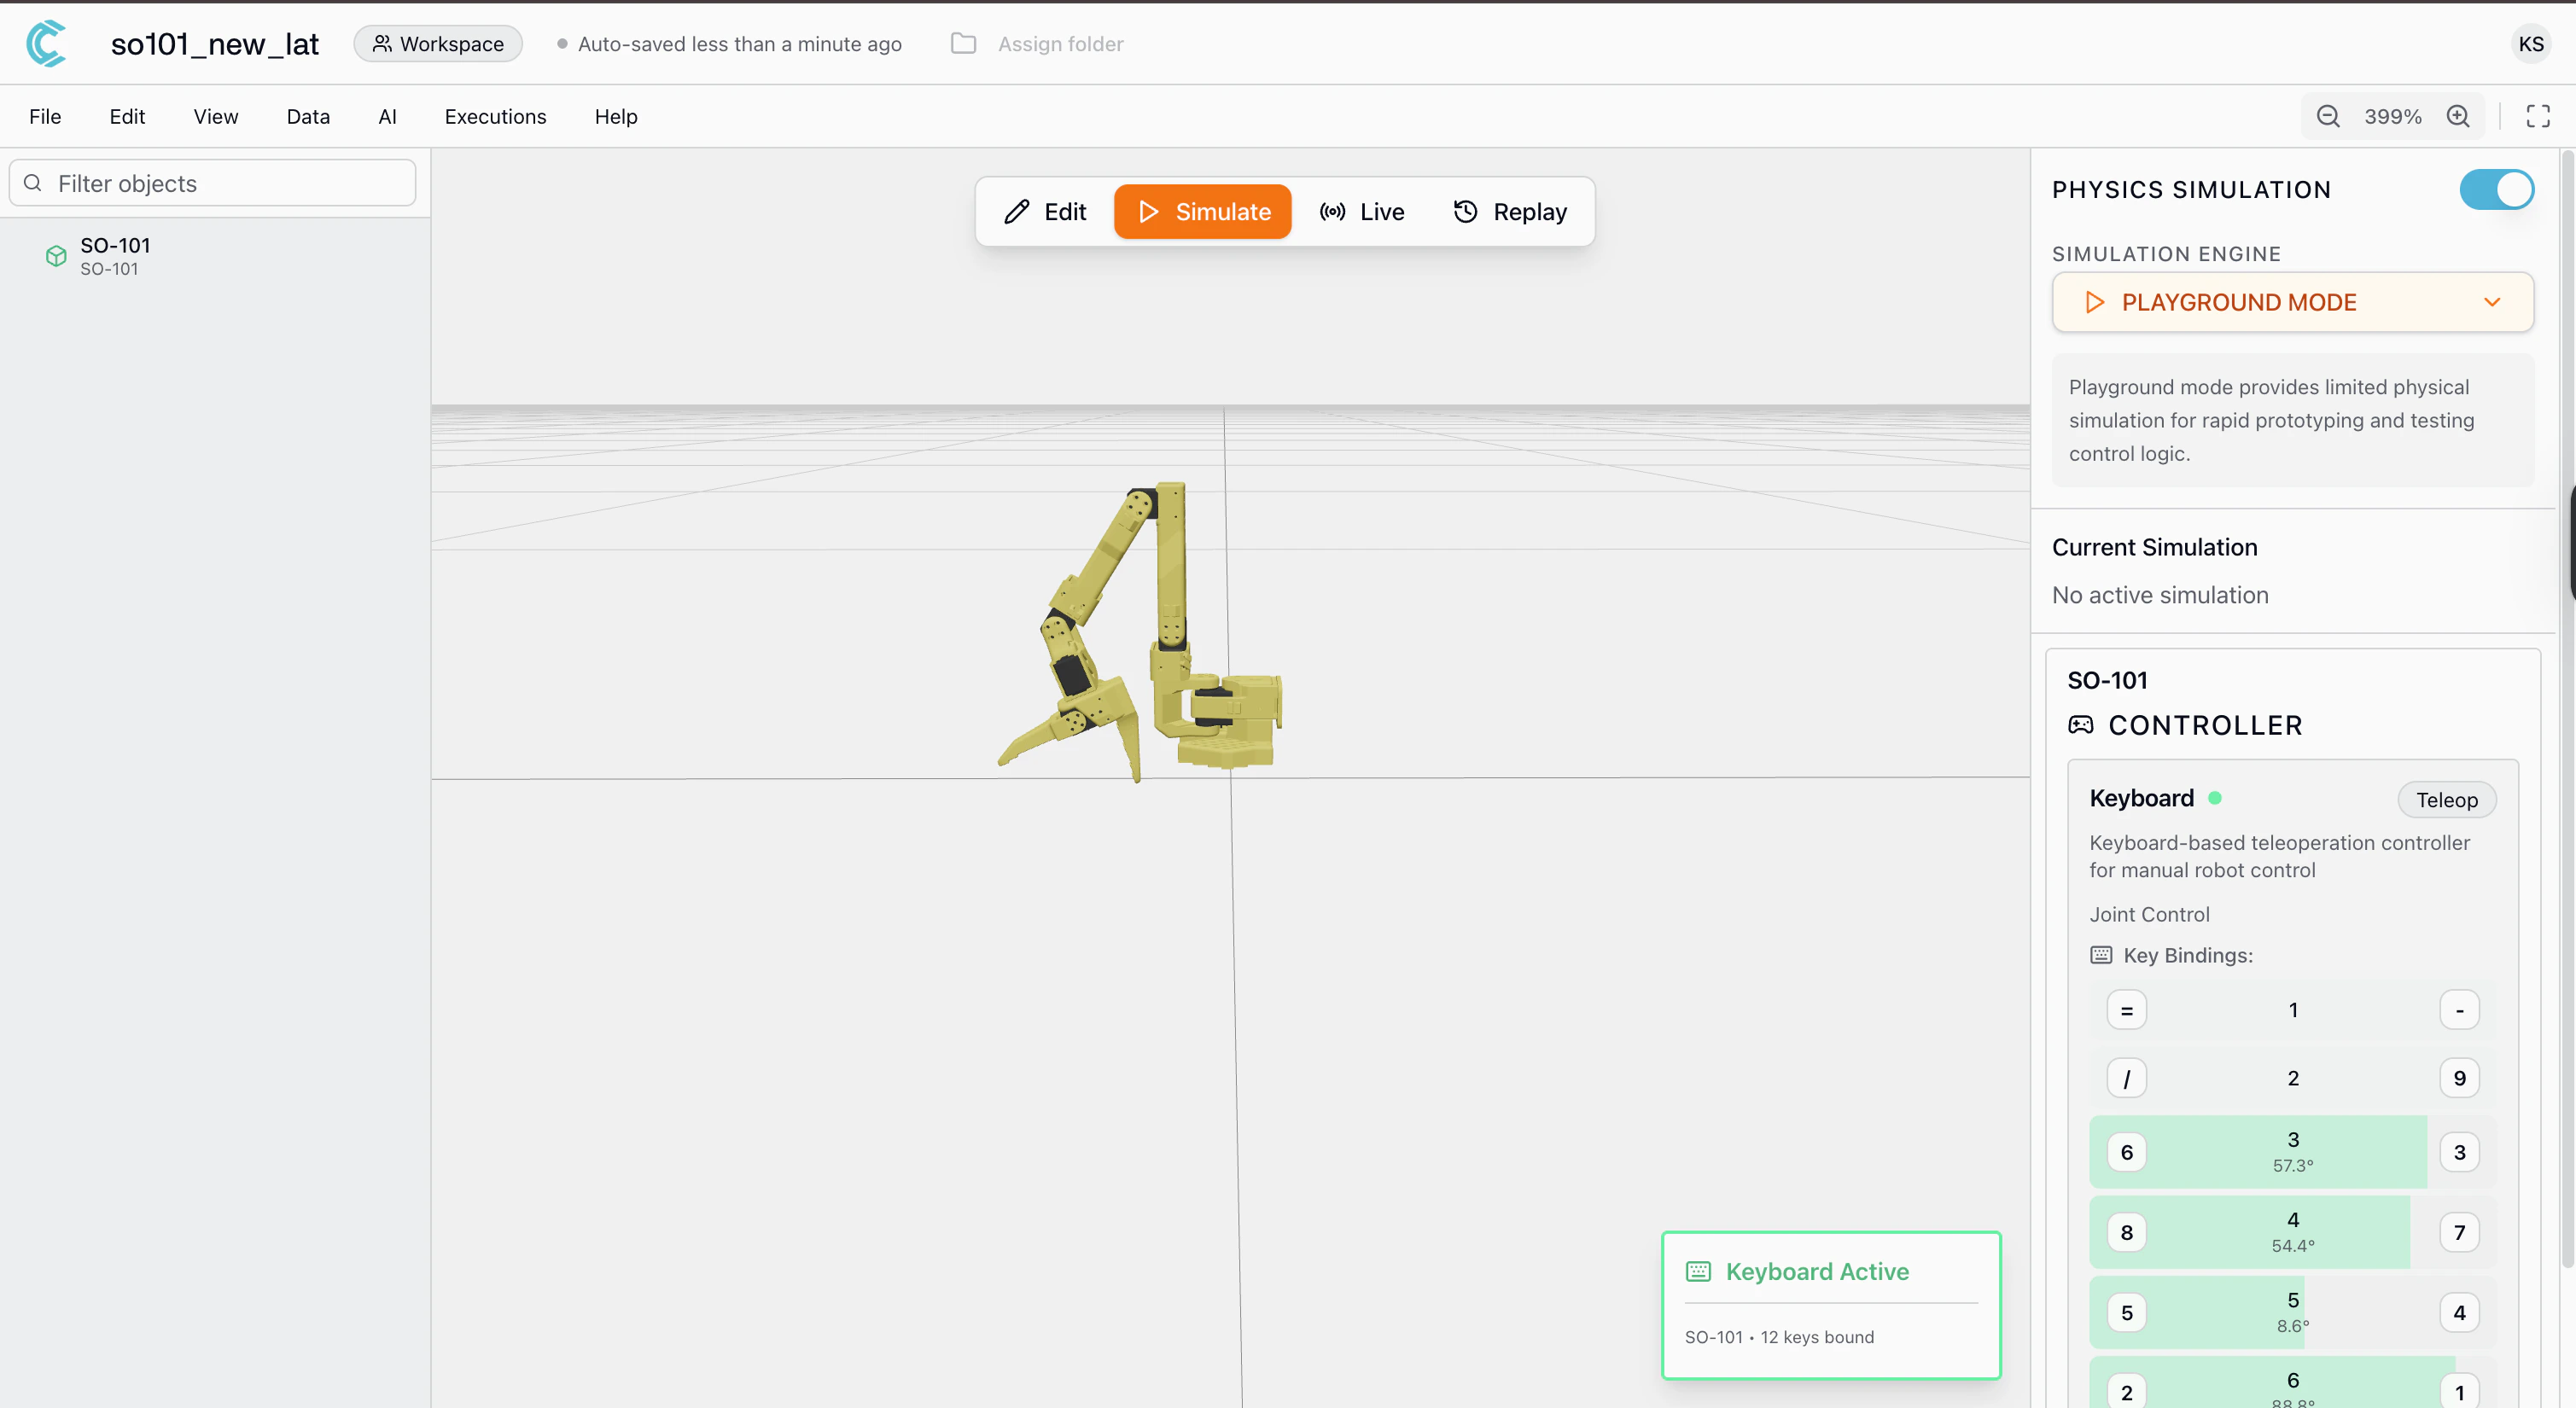
Task: Click the KS user avatar
Action: 2530,44
